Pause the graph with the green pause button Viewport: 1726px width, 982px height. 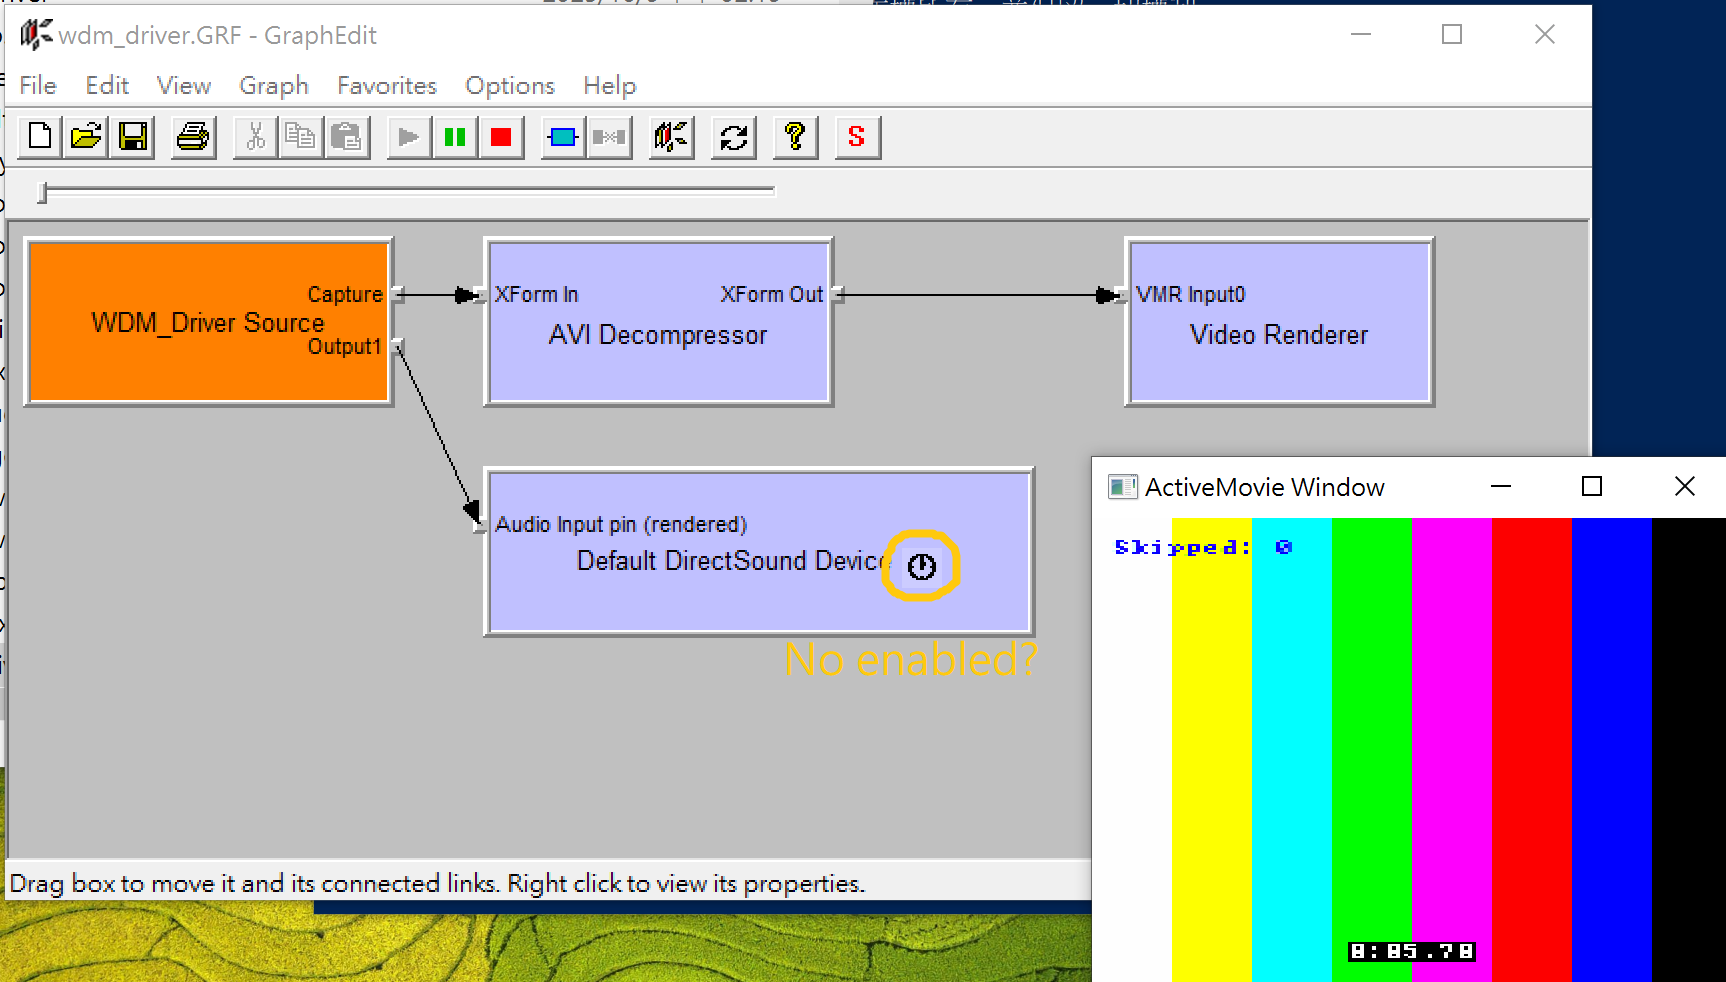pyautogui.click(x=455, y=137)
